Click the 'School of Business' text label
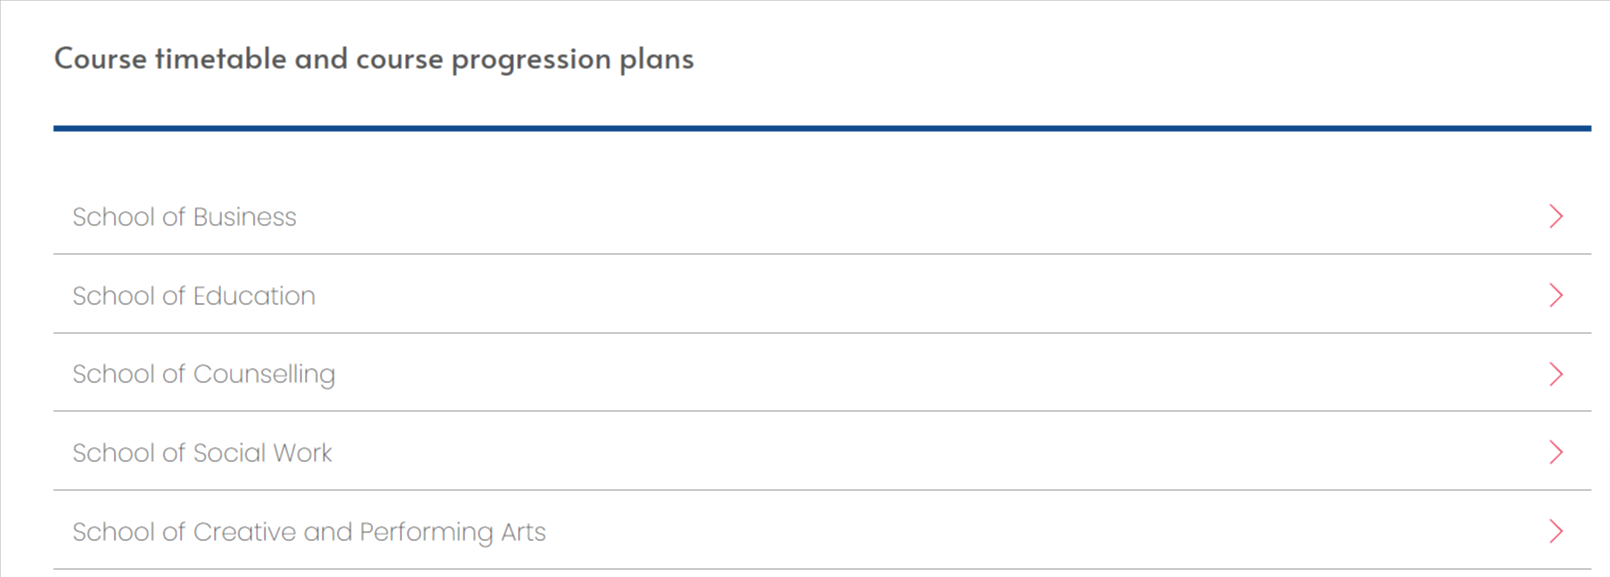The height and width of the screenshot is (577, 1610). tap(184, 217)
